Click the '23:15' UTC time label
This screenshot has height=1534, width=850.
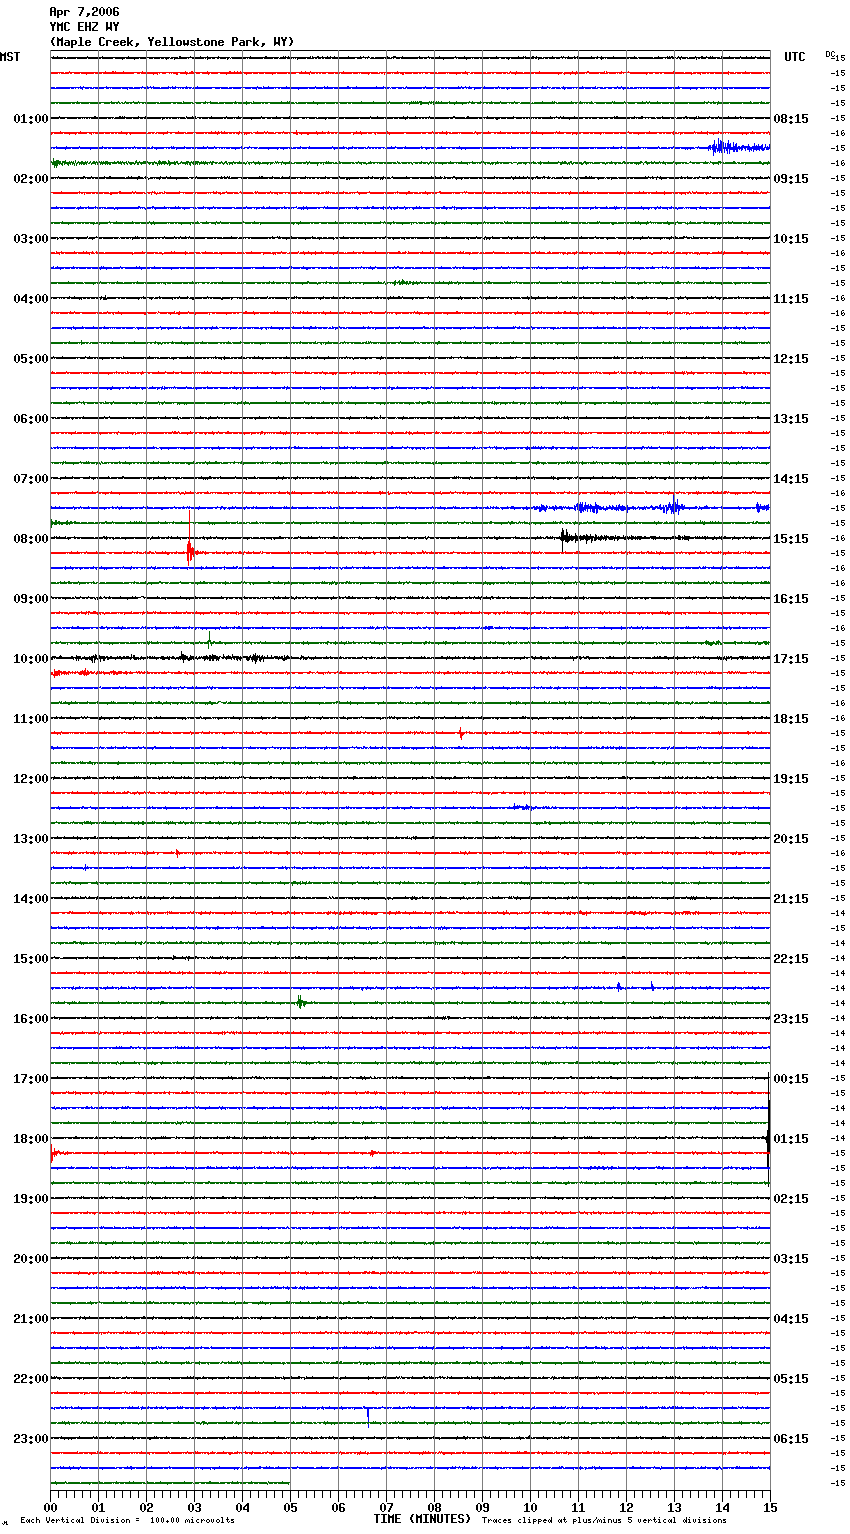tap(791, 1019)
